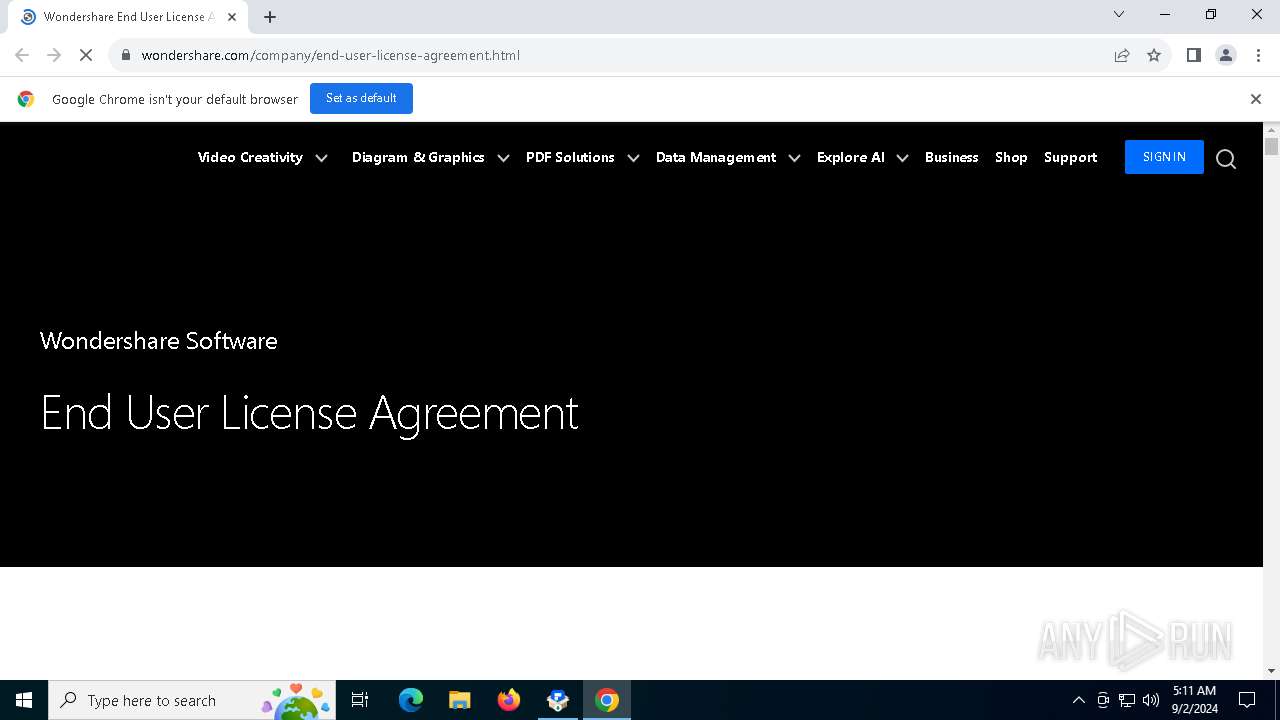
Task: Open the taskbar icon left of Chrome
Action: (558, 700)
